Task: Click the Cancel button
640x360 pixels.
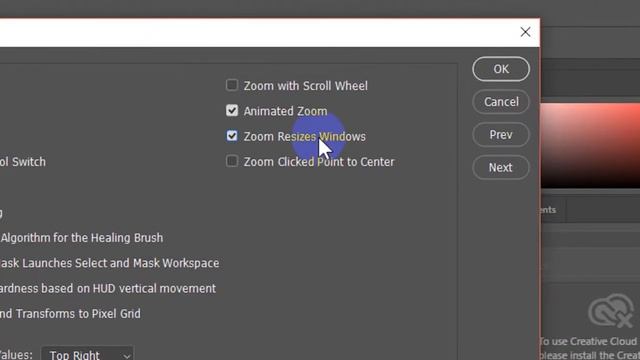Action: [x=501, y=102]
